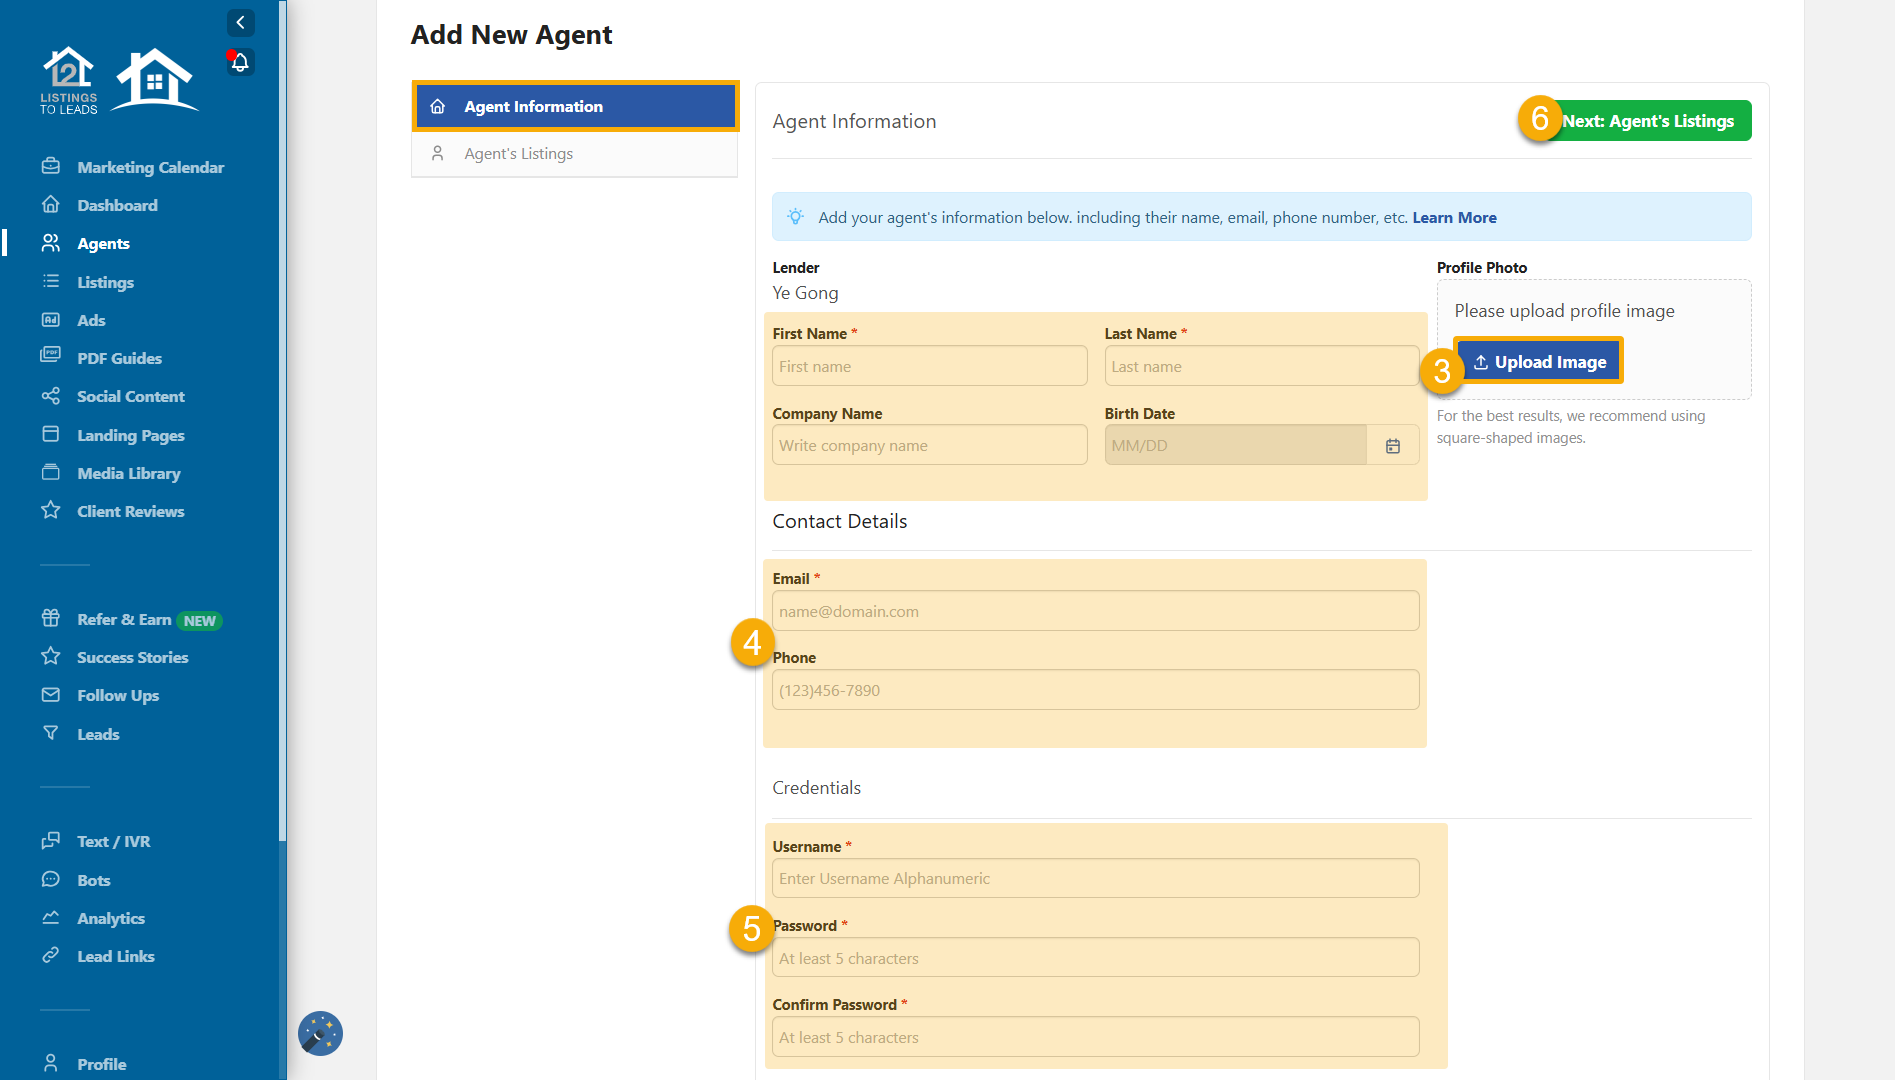Open the Bots section
This screenshot has height=1080, width=1895.
[92, 880]
